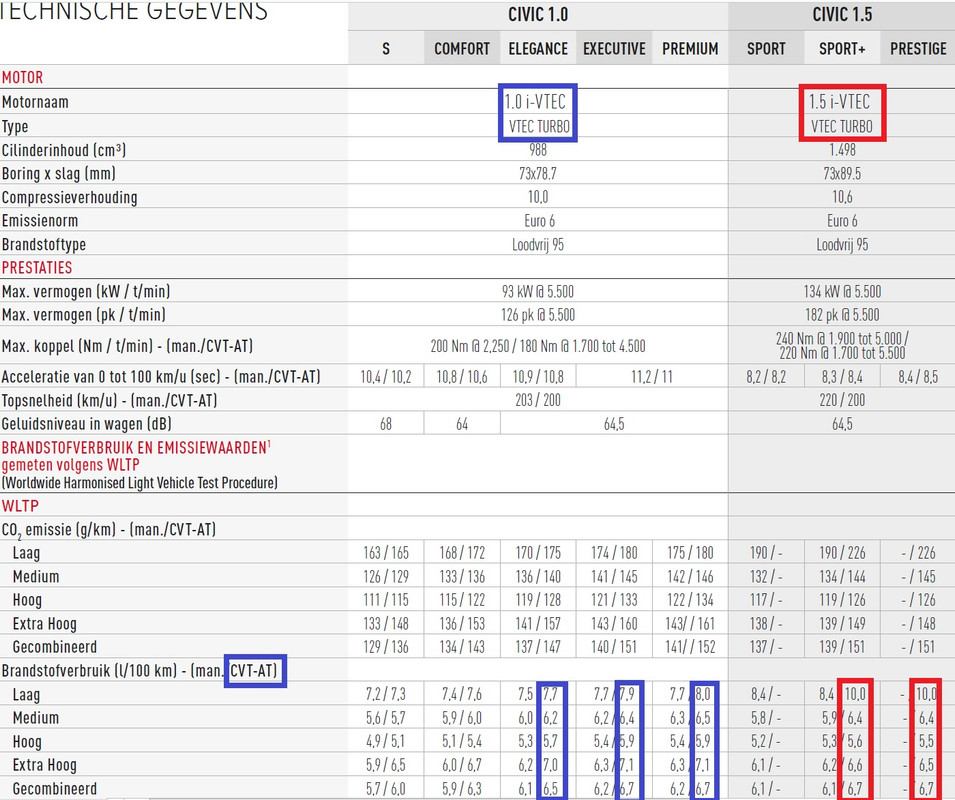The height and width of the screenshot is (800, 955).
Task: Select the PREMIUM trim column header
Action: click(690, 49)
